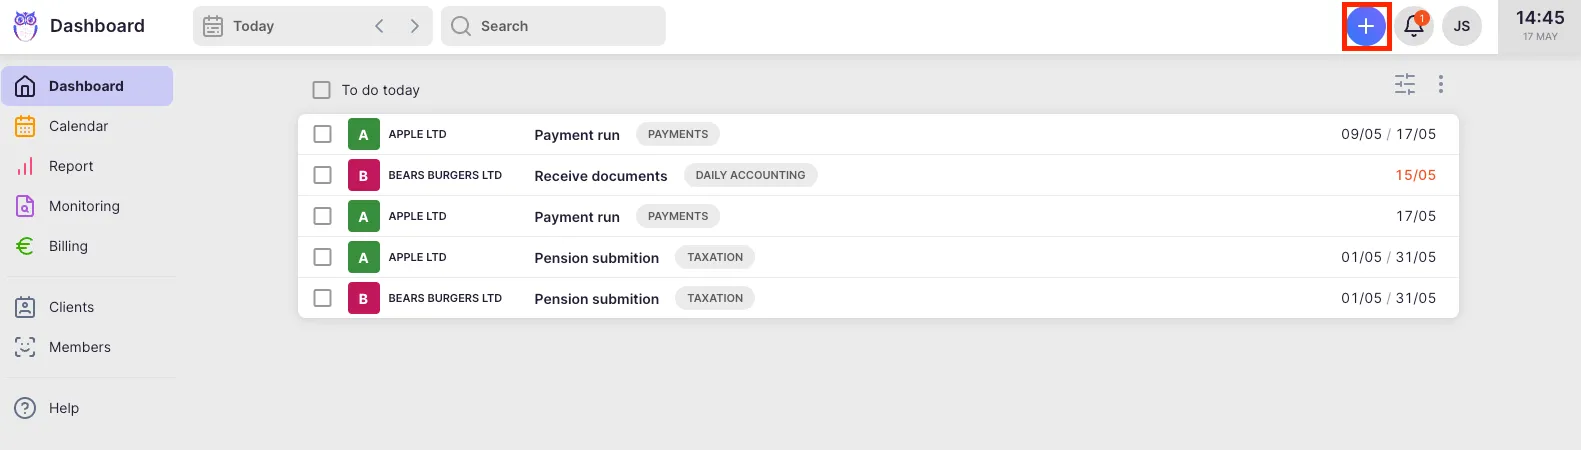The image size is (1581, 450).
Task: Click the Billing euro icon
Action: pyautogui.click(x=25, y=246)
